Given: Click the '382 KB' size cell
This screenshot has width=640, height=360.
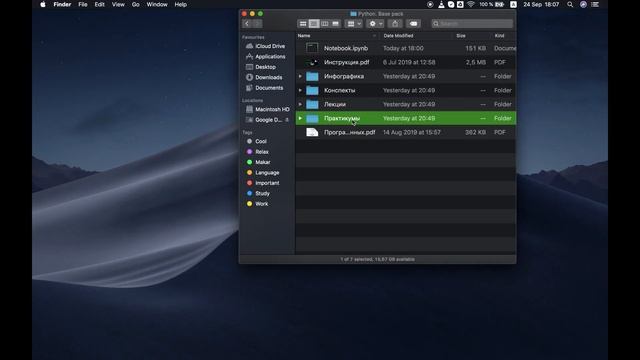Looking at the screenshot, I should click(x=476, y=132).
